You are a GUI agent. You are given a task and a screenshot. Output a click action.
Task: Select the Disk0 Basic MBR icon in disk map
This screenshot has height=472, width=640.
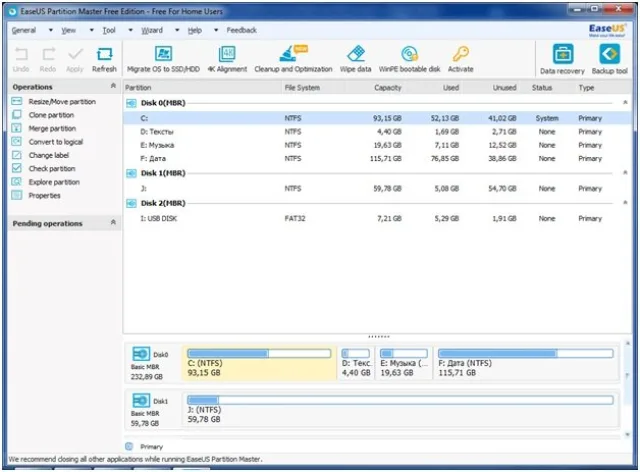tap(141, 354)
